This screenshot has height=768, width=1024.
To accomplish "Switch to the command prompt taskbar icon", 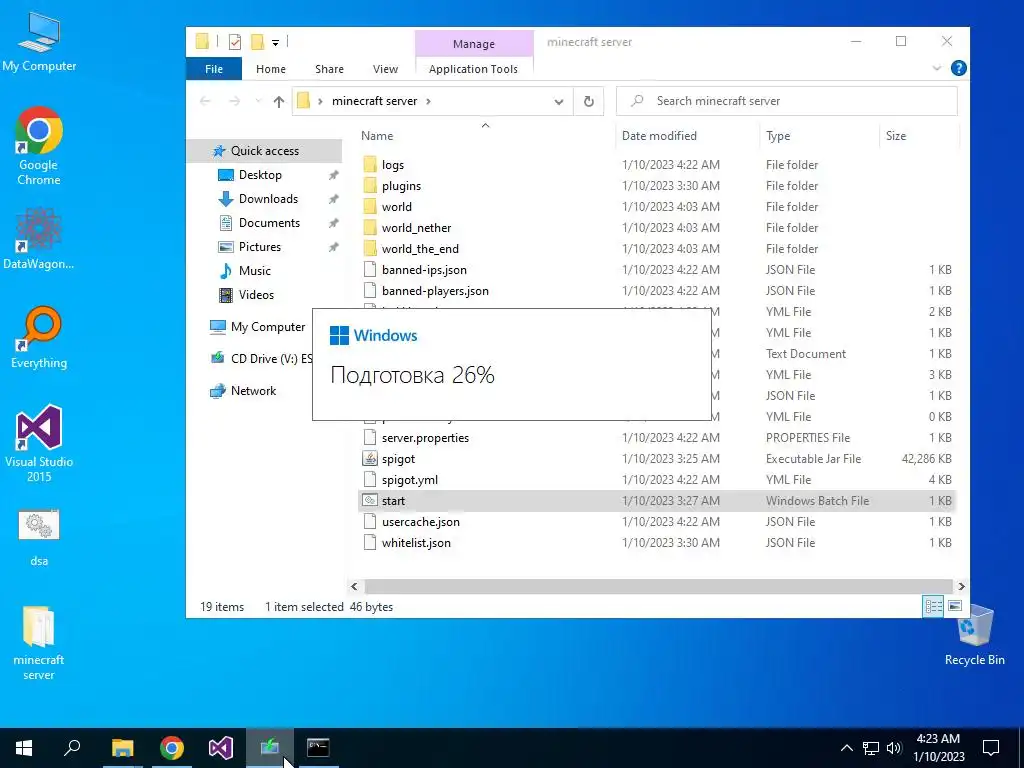I will [x=319, y=748].
